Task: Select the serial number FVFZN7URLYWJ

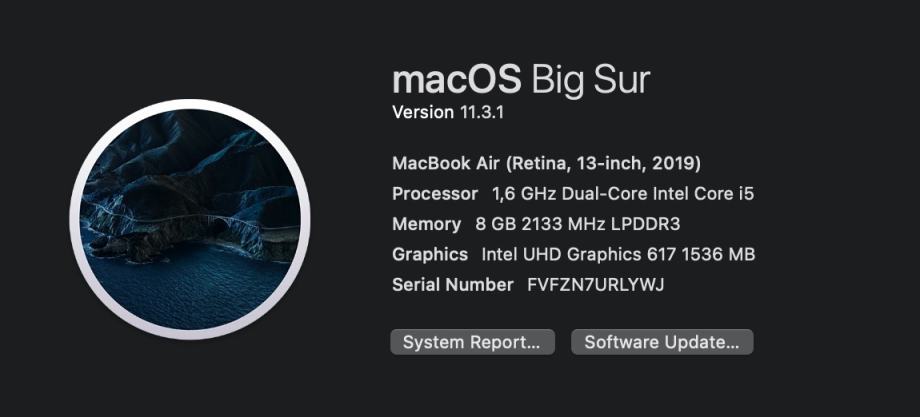Action: (596, 285)
